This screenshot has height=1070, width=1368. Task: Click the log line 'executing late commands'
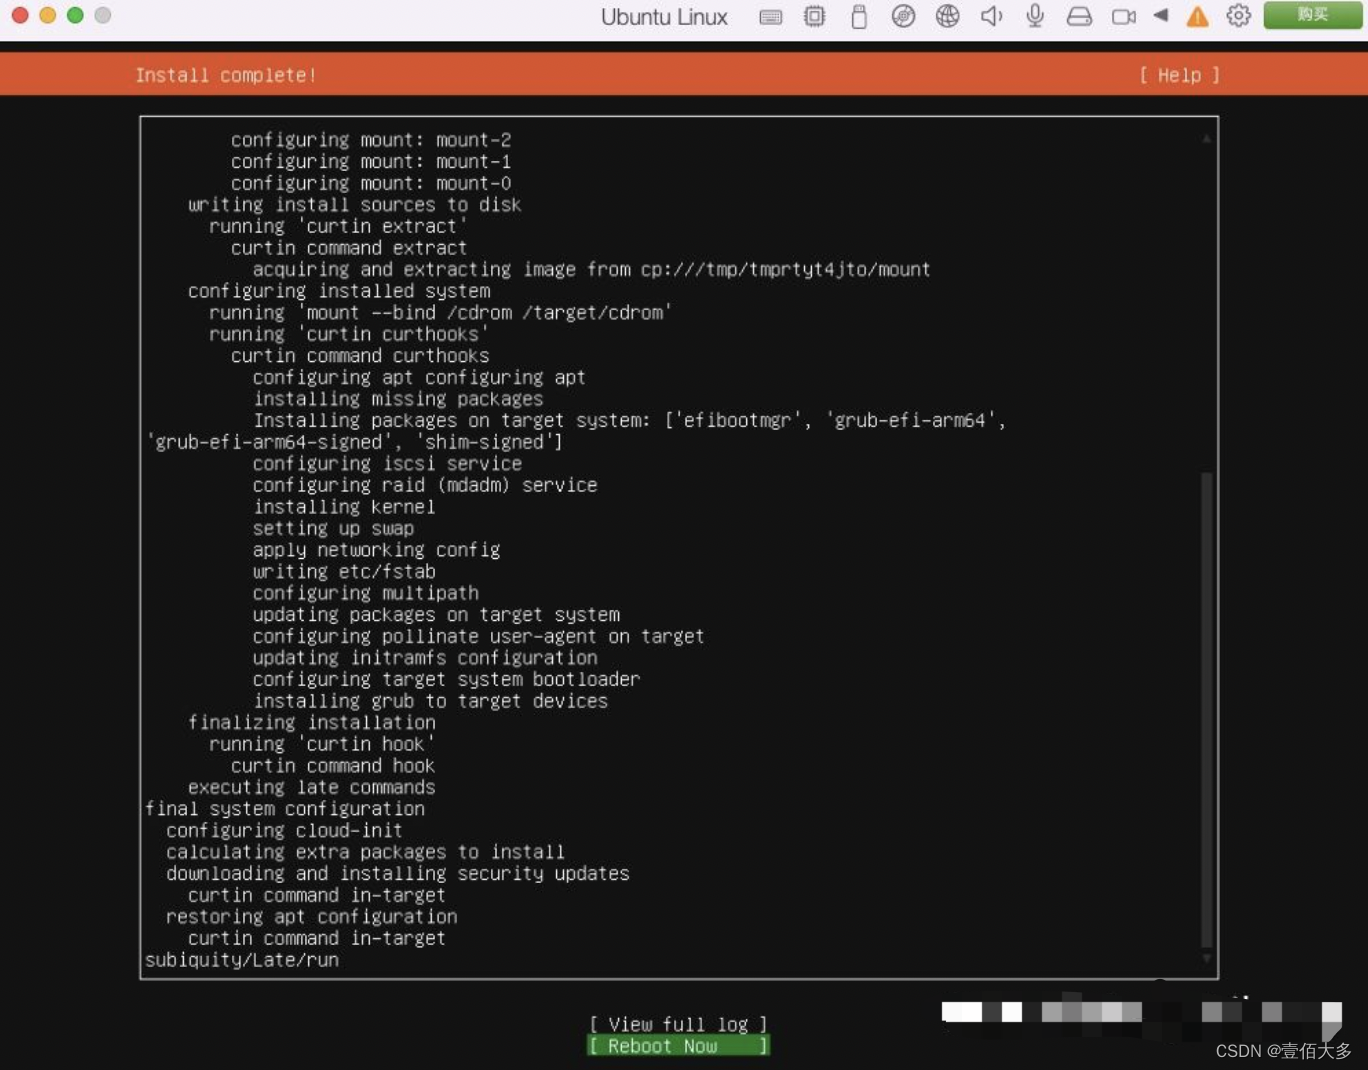point(312,788)
